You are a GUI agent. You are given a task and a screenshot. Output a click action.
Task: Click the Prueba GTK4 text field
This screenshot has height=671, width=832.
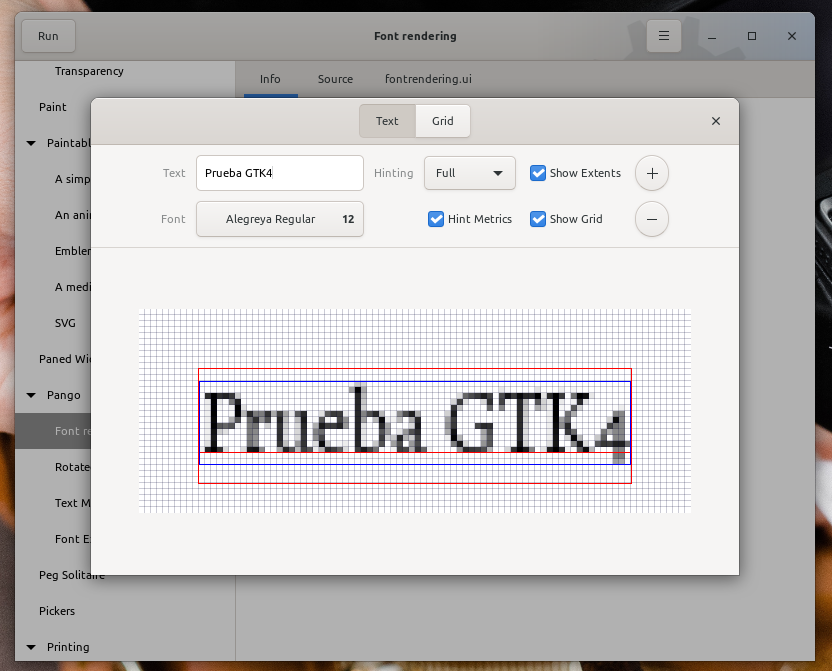[279, 173]
